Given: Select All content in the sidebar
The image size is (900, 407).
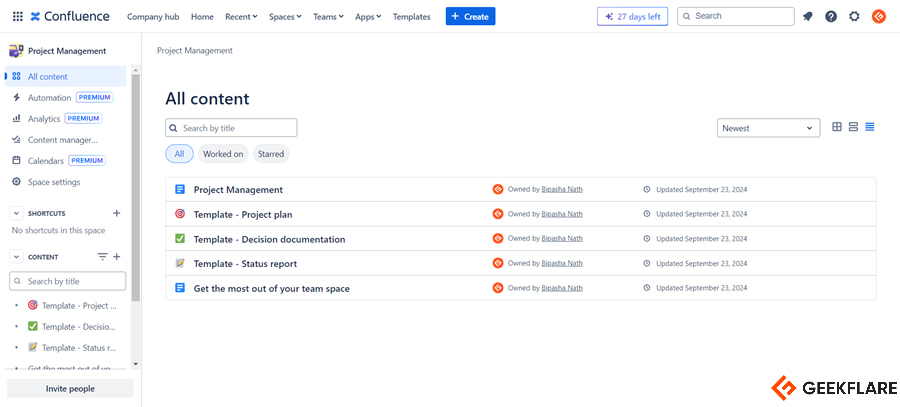Looking at the screenshot, I should [x=65, y=76].
